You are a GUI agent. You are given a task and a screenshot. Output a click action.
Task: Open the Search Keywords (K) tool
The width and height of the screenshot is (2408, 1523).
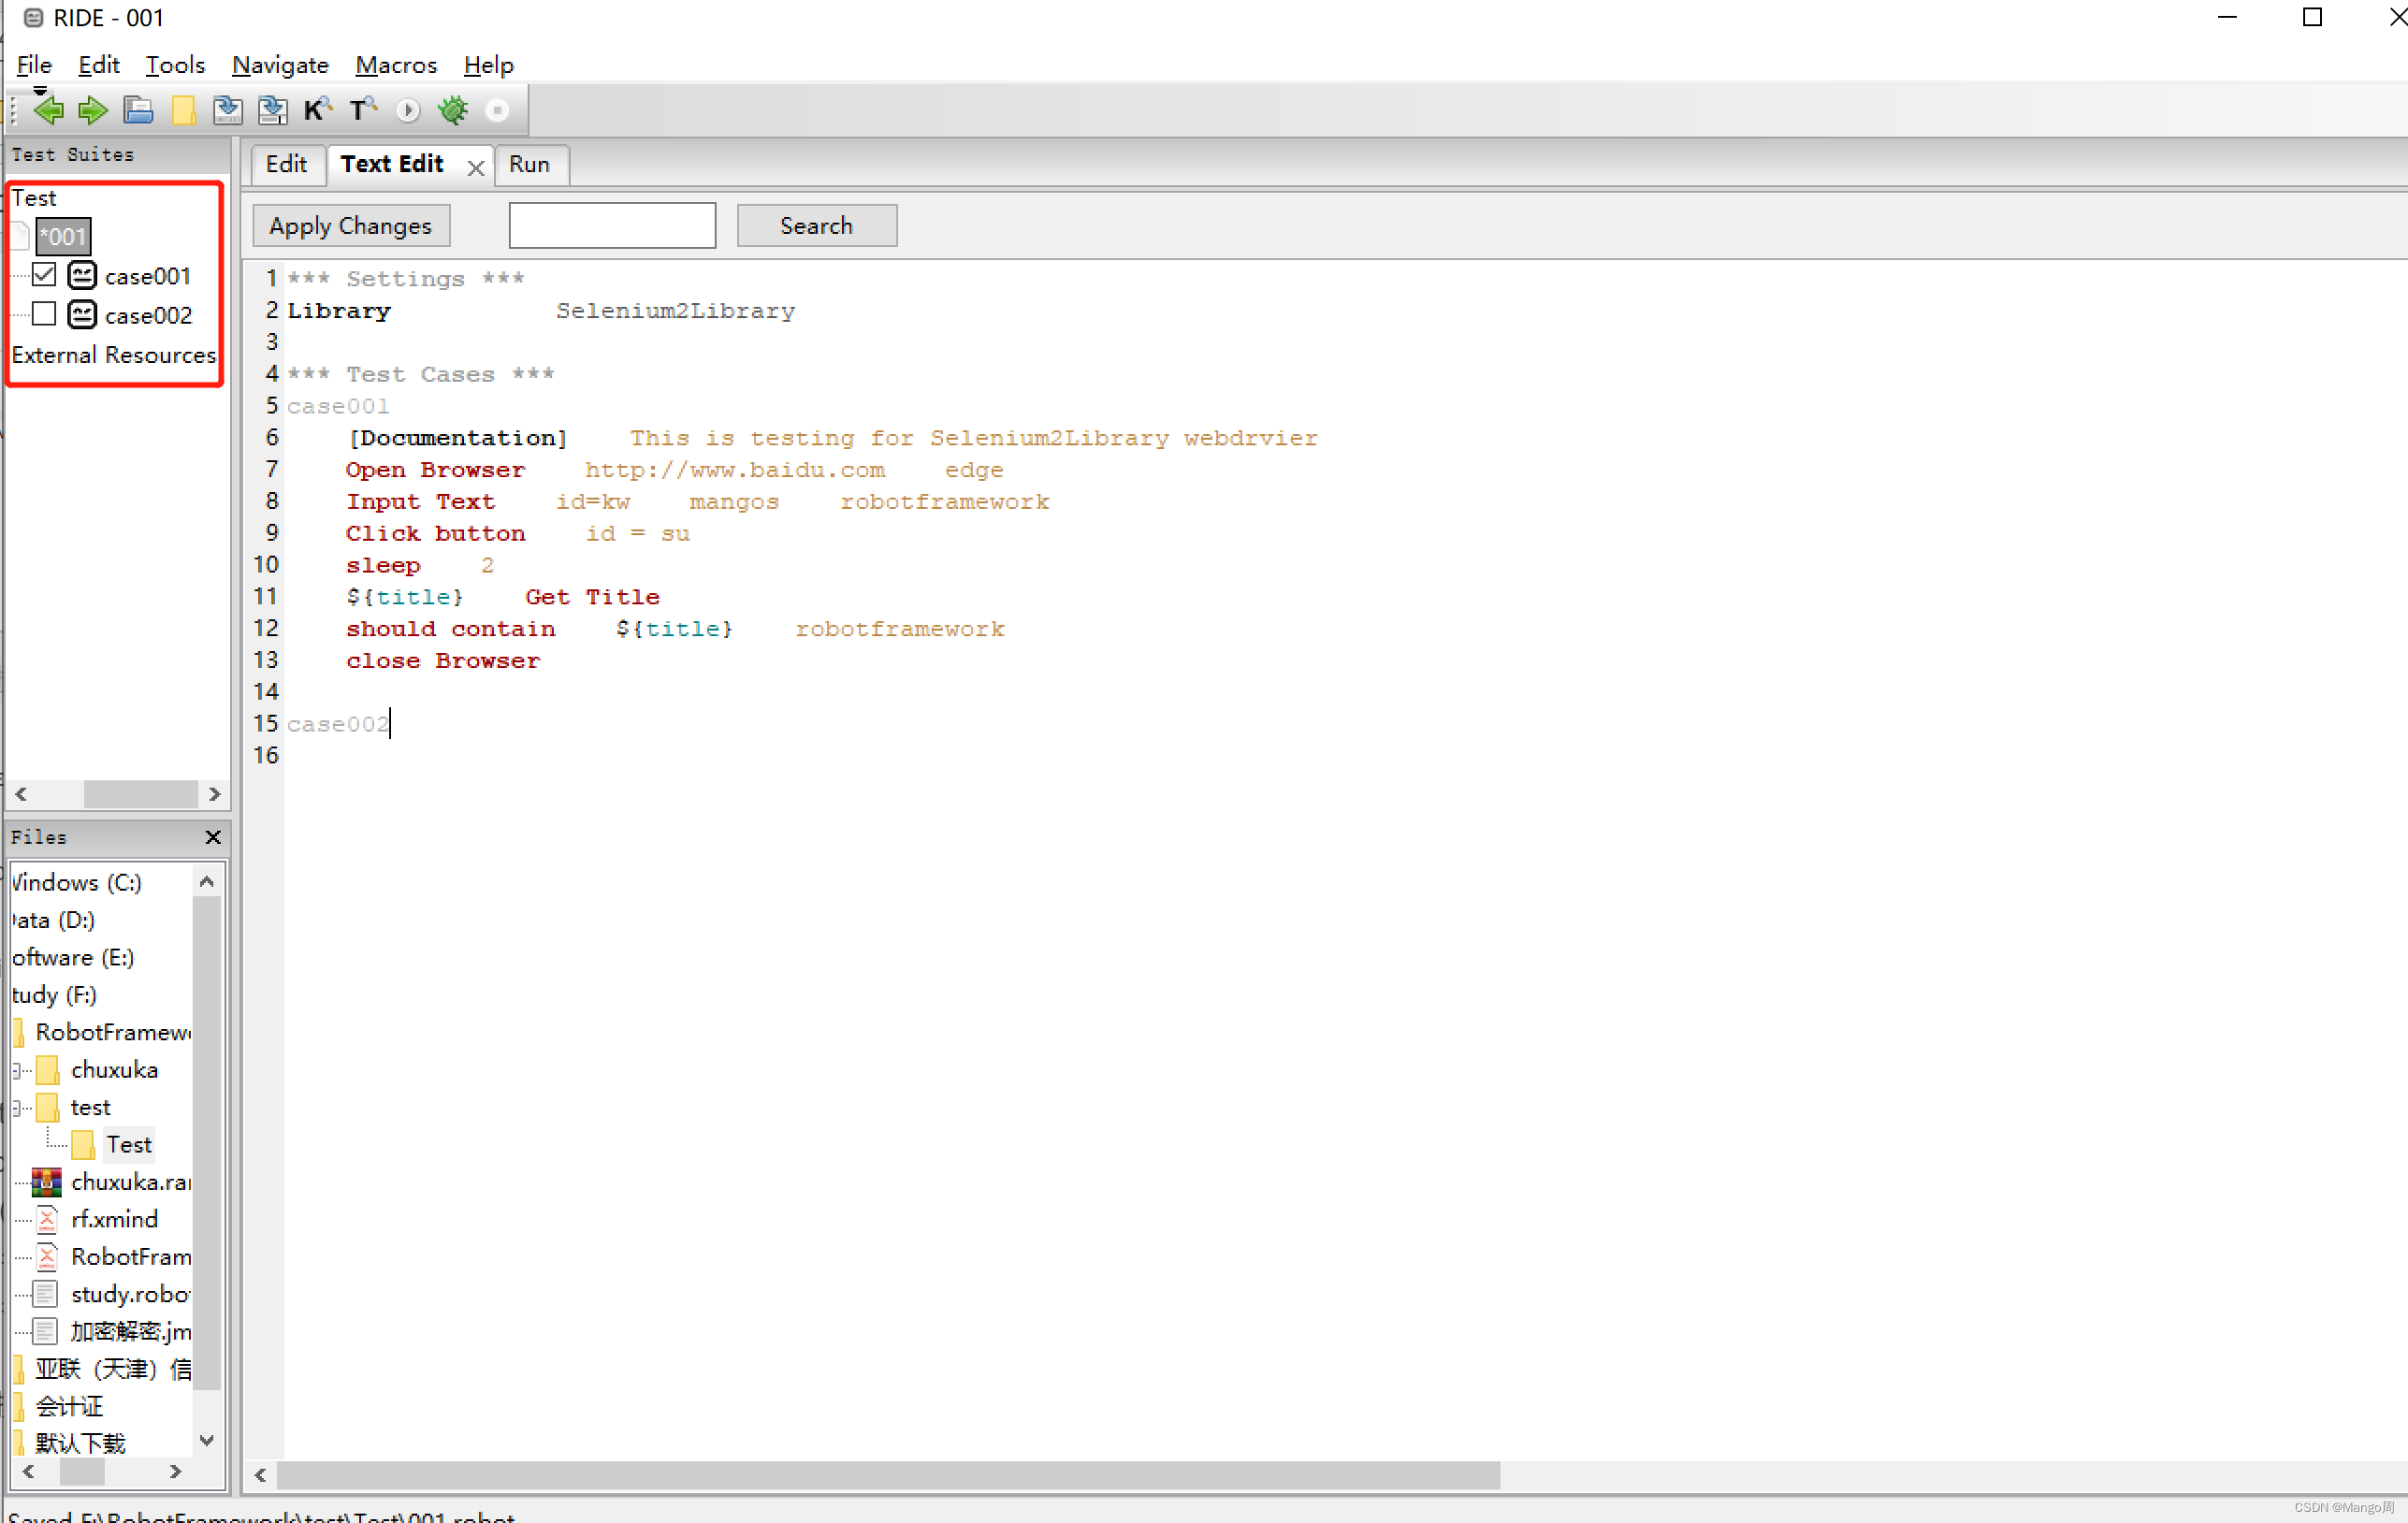pyautogui.click(x=317, y=110)
